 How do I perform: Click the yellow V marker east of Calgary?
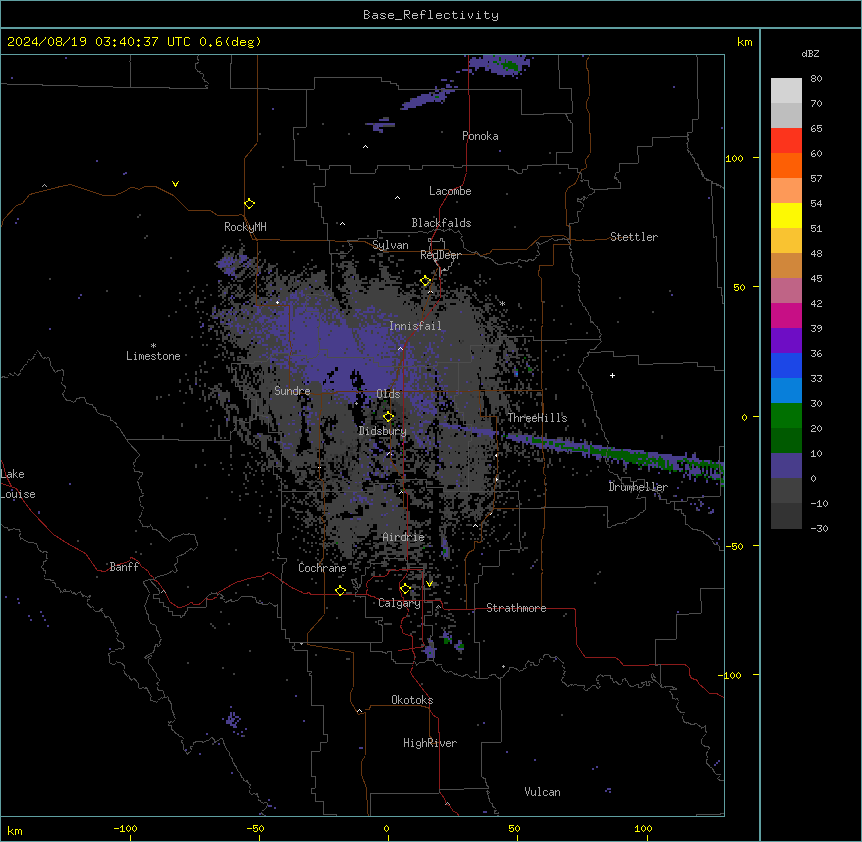point(429,584)
